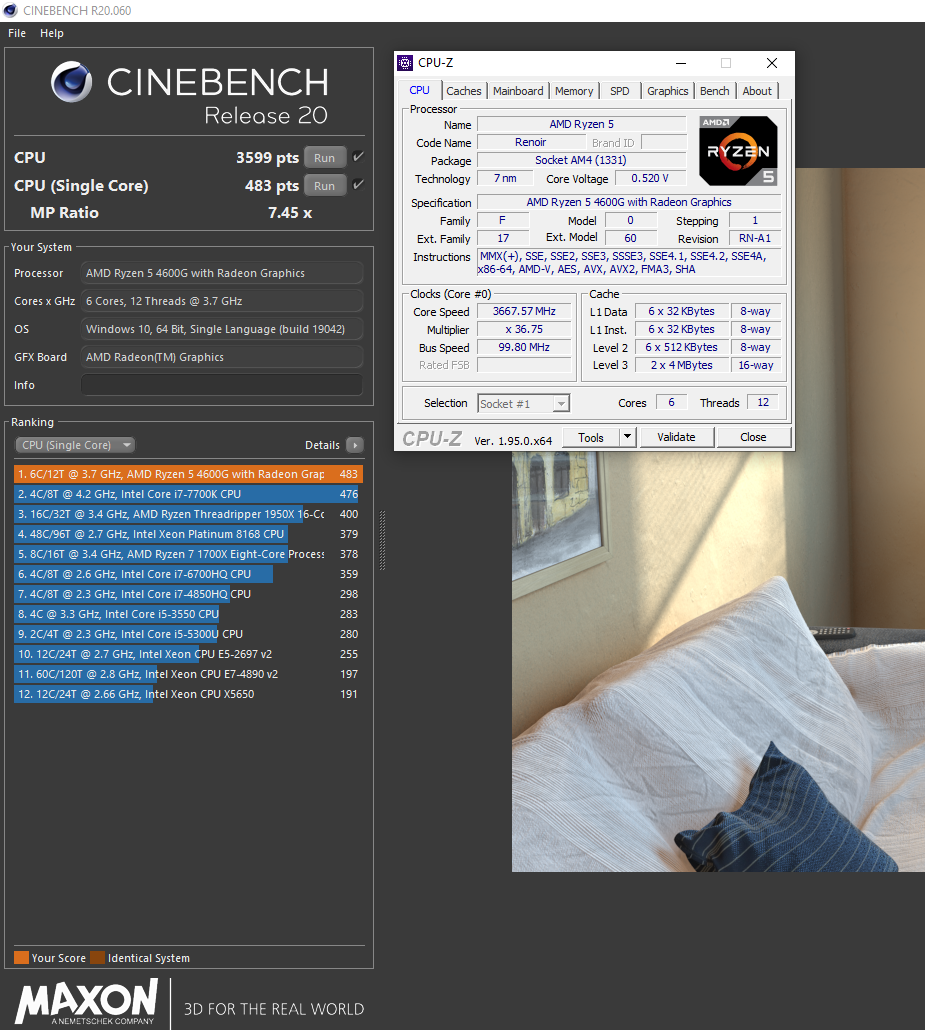Select ranking row 7 Core i7-4850HQ

click(188, 594)
